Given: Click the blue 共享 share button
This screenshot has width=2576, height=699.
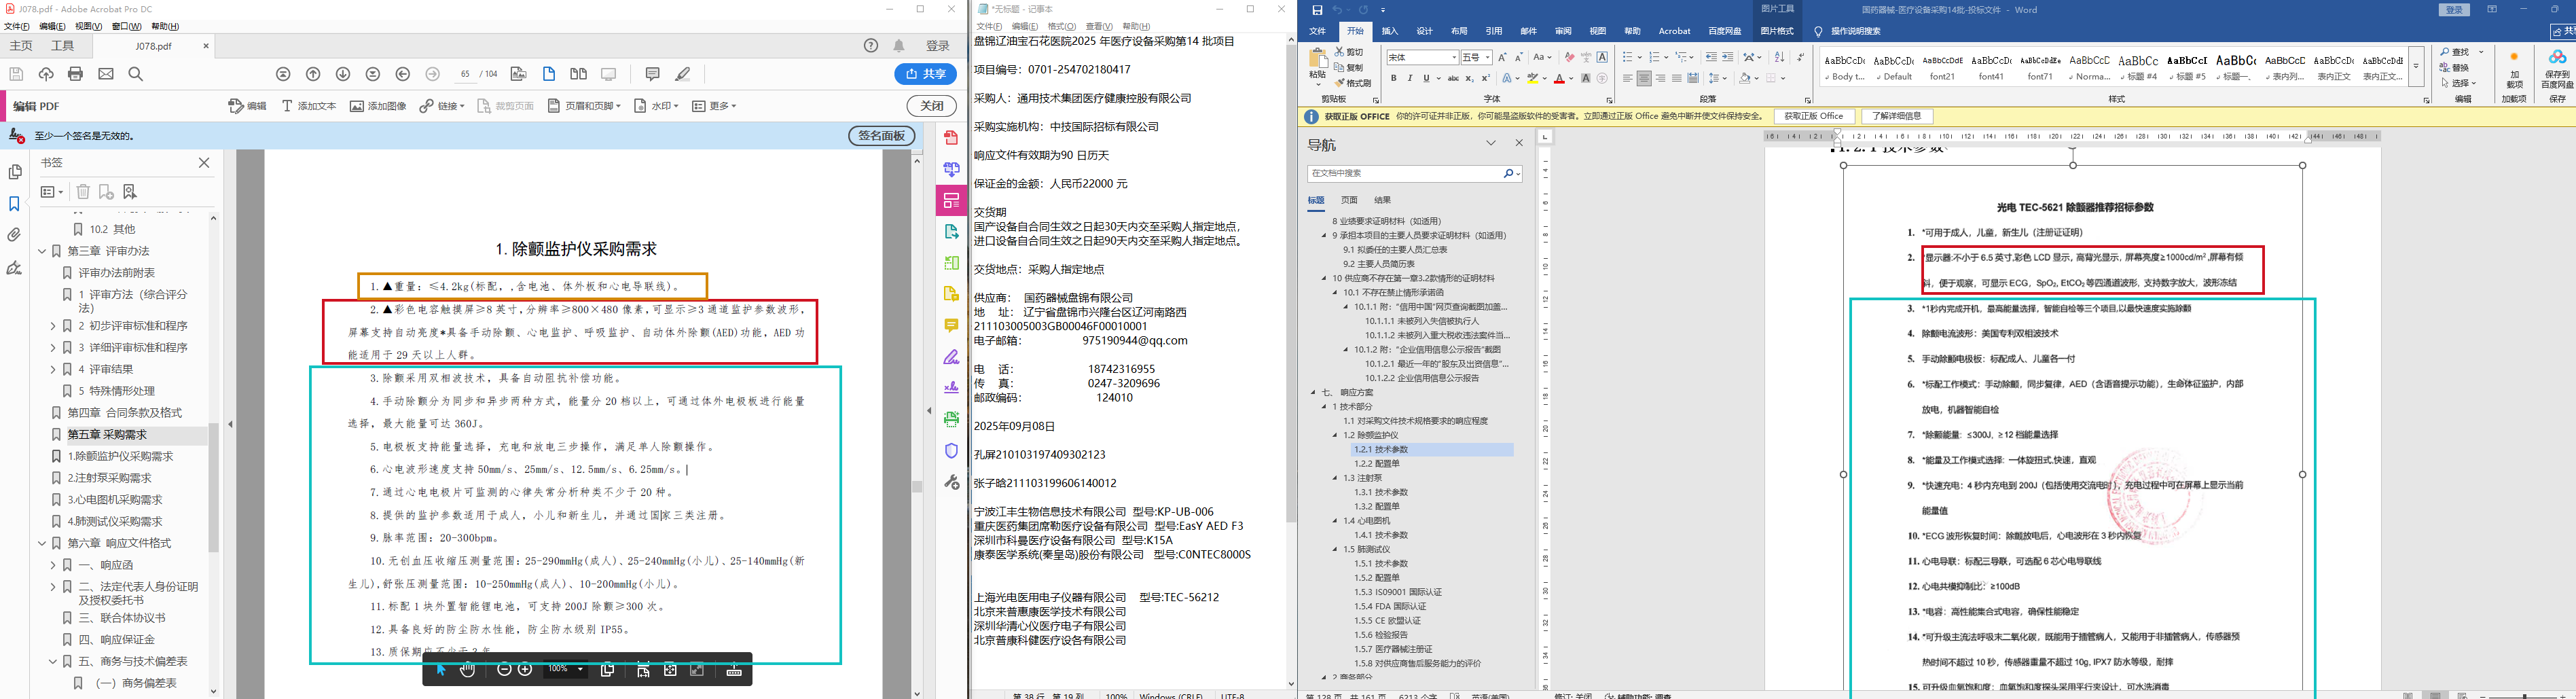Looking at the screenshot, I should pyautogui.click(x=925, y=74).
